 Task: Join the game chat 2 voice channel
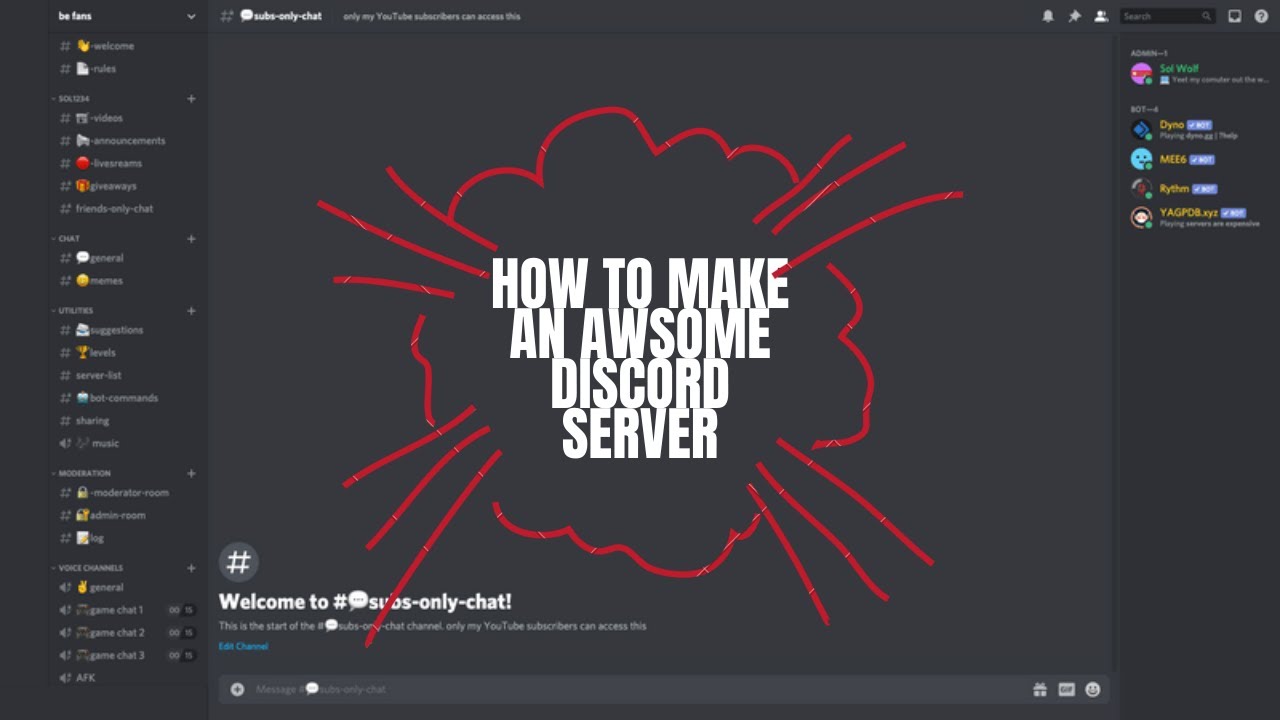click(x=127, y=633)
